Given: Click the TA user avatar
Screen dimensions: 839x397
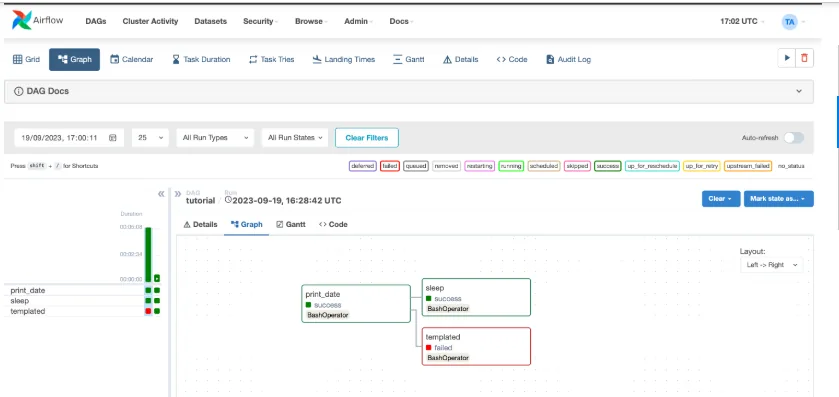Looking at the screenshot, I should pos(789,21).
